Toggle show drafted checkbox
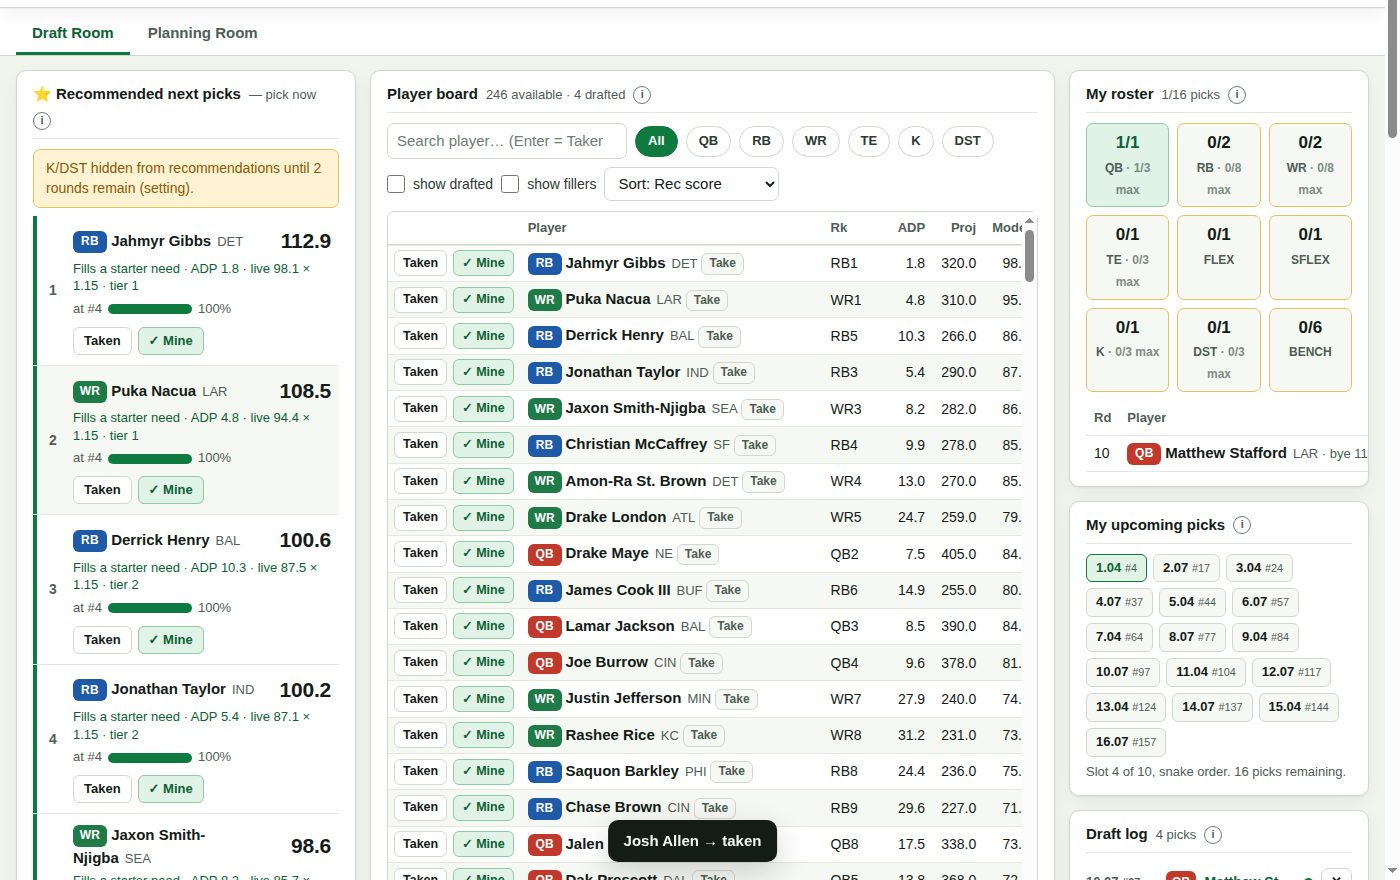1400x880 pixels. click(x=396, y=184)
